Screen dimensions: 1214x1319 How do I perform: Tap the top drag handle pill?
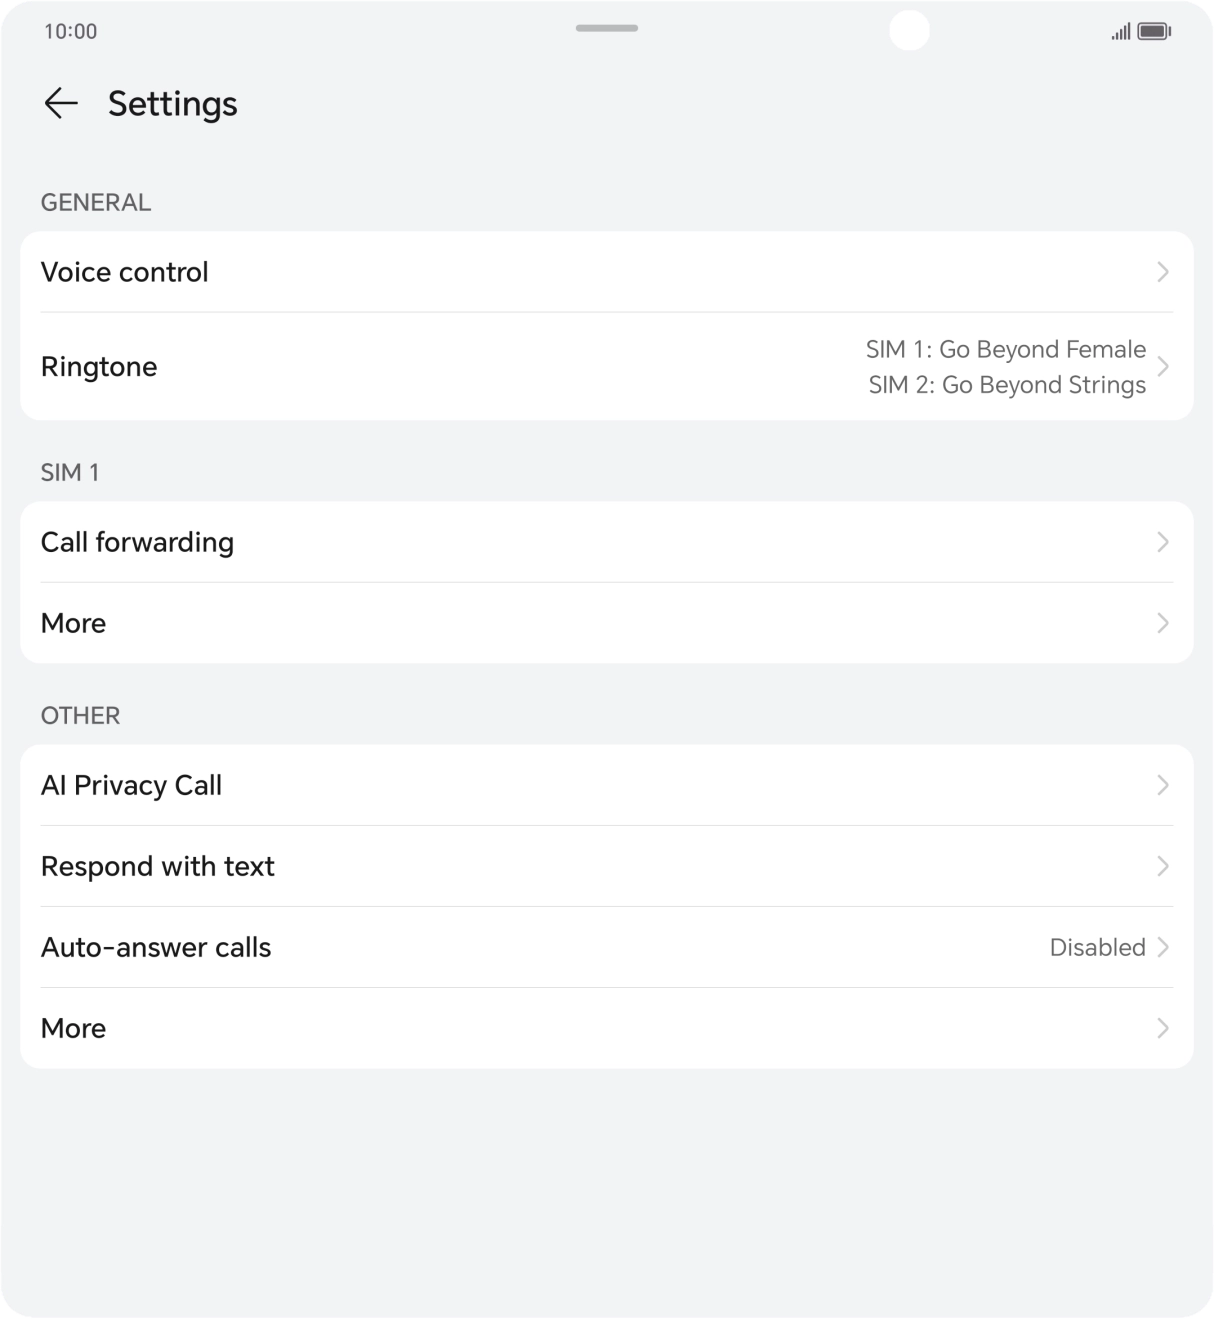[x=606, y=28]
